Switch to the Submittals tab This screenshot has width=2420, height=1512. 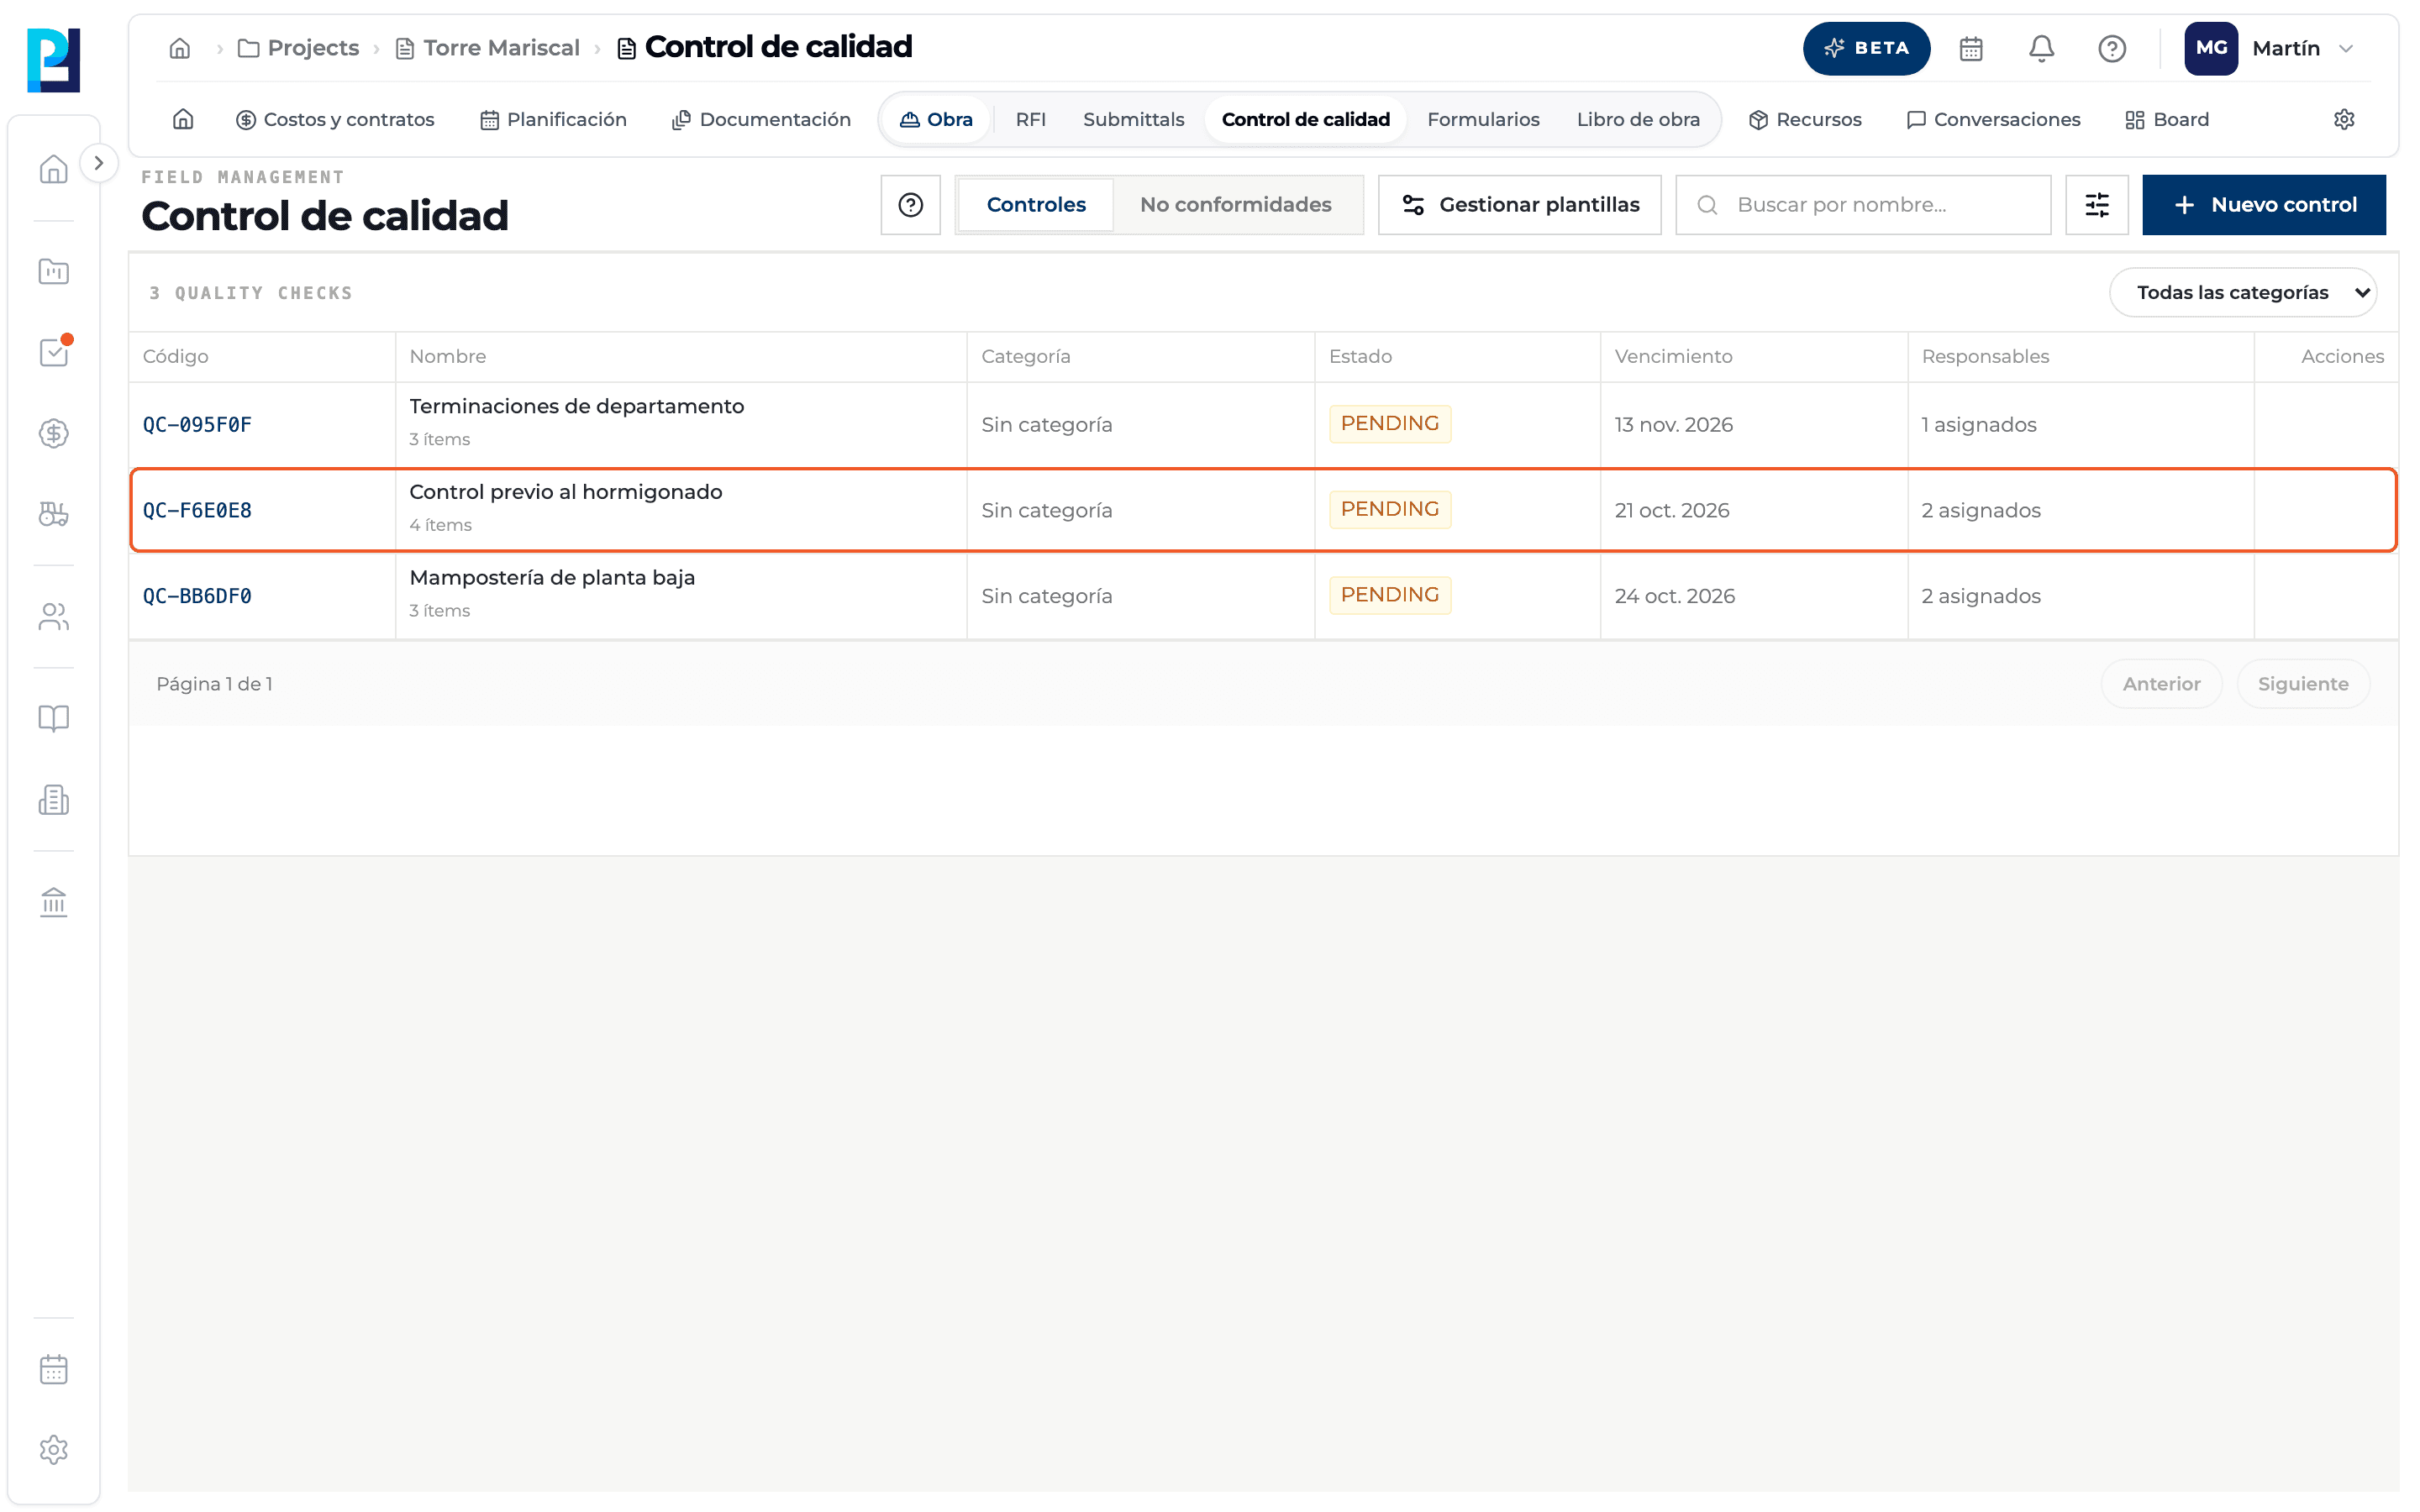pos(1133,120)
